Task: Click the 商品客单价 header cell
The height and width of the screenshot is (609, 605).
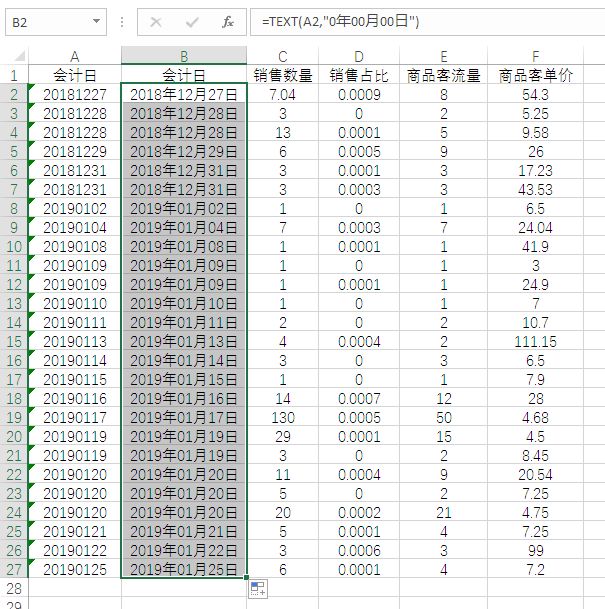Action: tap(535, 75)
